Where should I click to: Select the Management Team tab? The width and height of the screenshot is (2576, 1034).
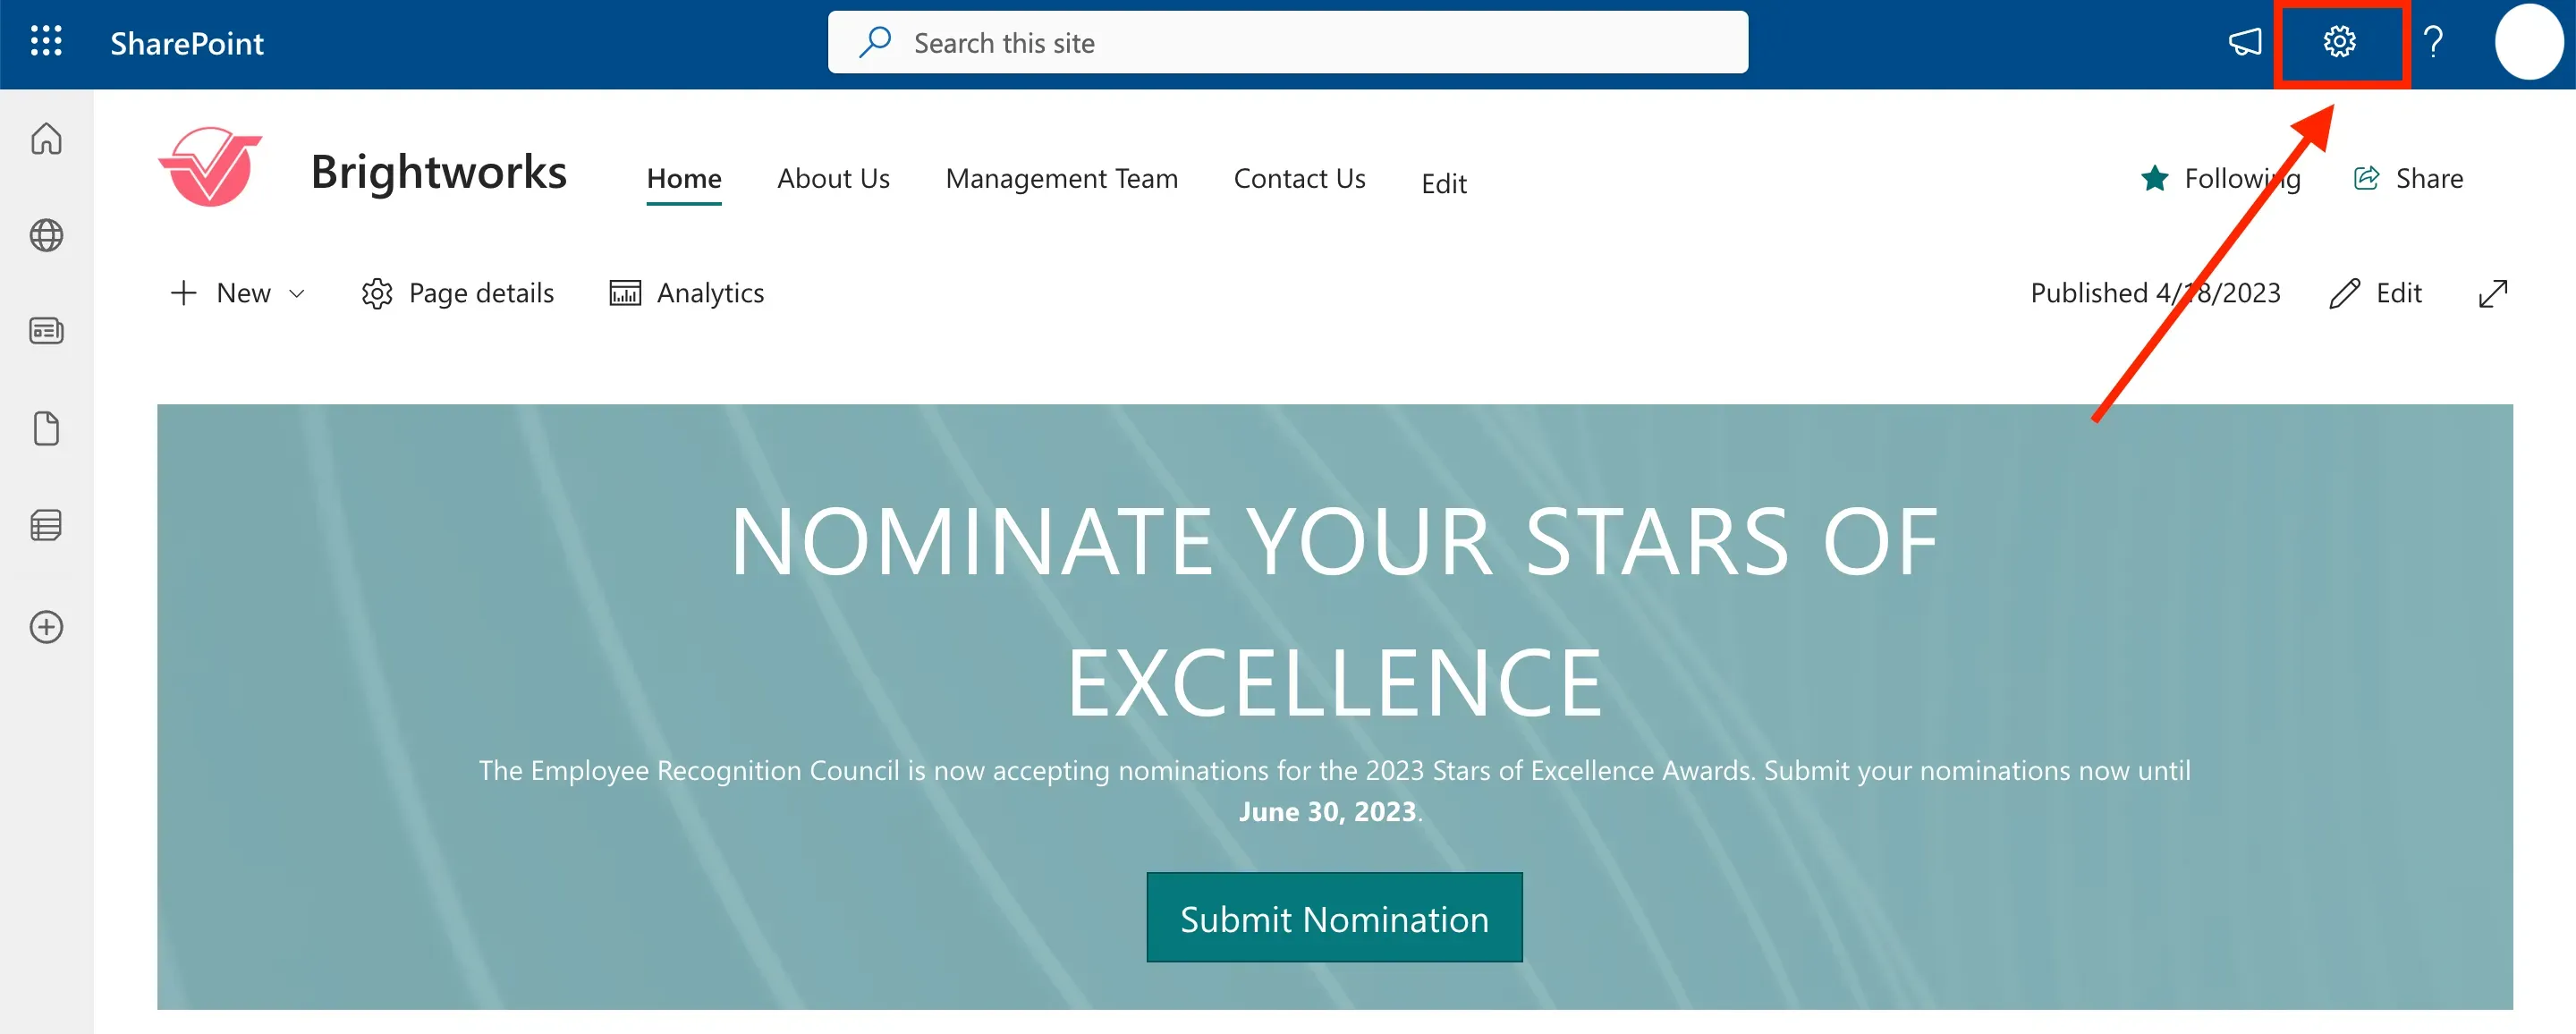(1061, 178)
